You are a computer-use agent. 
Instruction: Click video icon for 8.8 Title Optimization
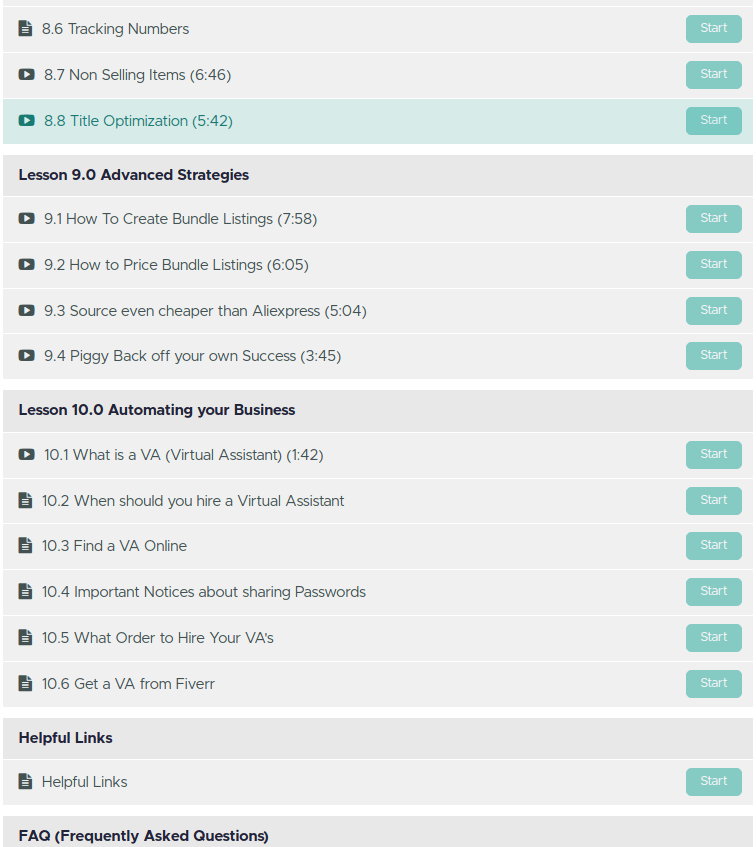click(x=26, y=121)
